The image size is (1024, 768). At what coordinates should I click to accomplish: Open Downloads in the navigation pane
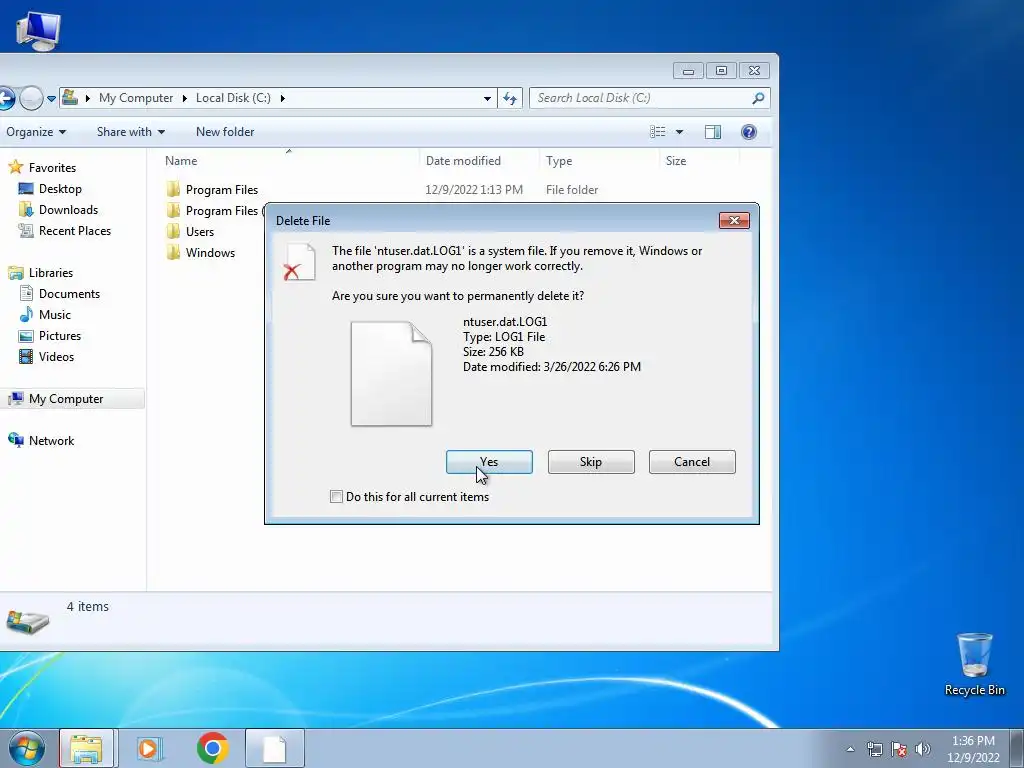pyautogui.click(x=69, y=210)
